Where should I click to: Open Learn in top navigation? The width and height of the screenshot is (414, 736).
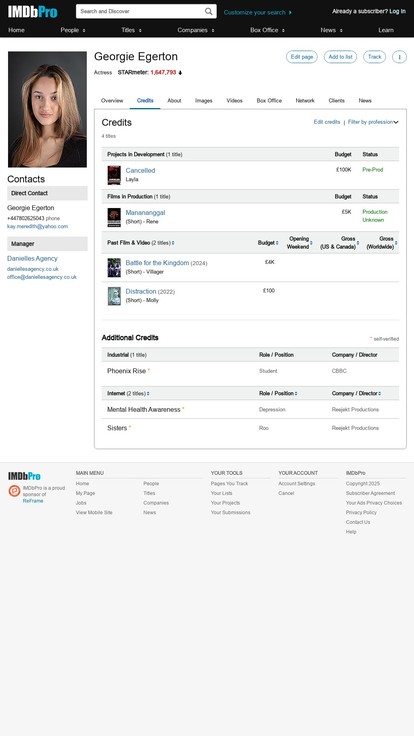tap(386, 30)
